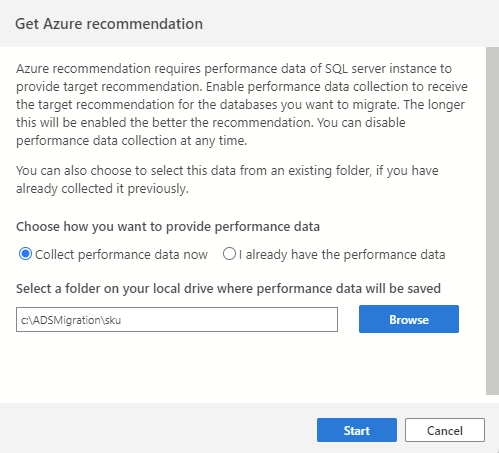Screen dimensions: 499x453
Task: Cancel the Azure recommendation dialog
Action: click(445, 430)
